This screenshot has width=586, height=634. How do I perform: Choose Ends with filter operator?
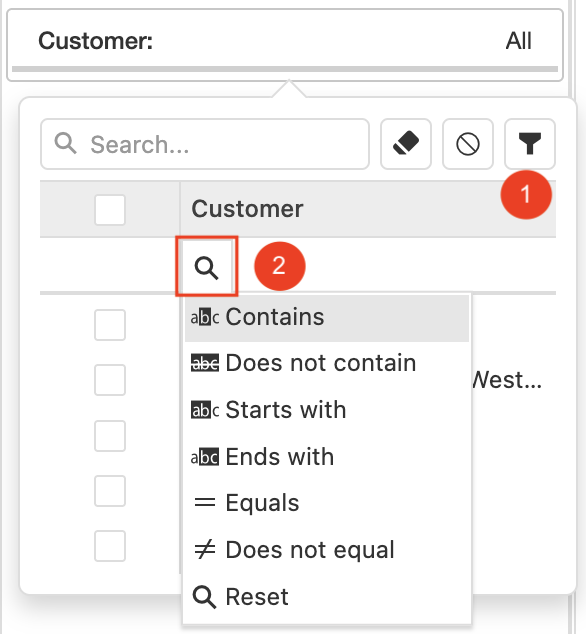point(327,457)
